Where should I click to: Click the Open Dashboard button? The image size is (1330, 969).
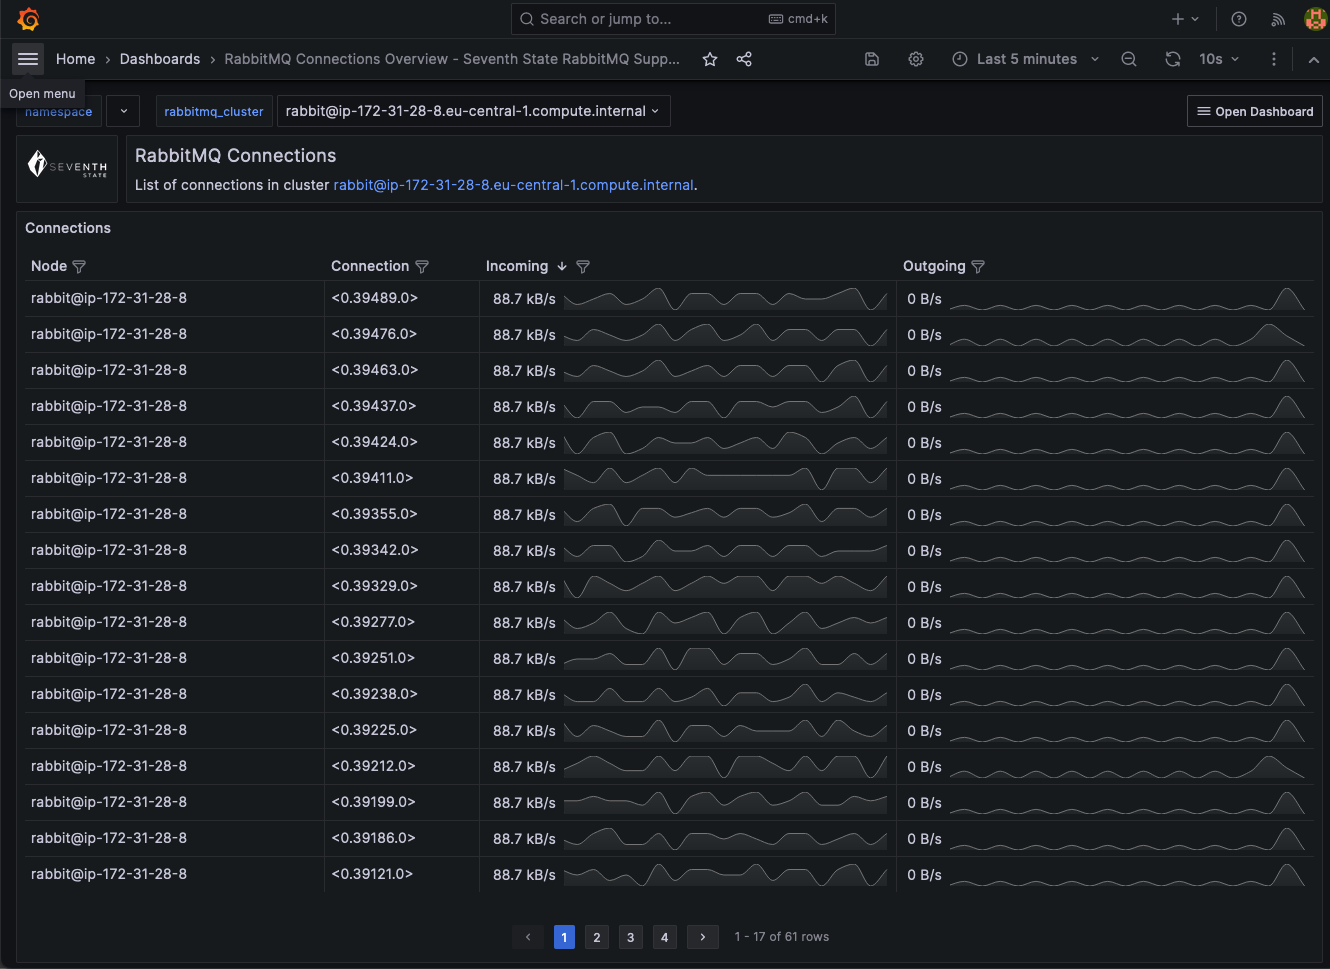[1255, 111]
